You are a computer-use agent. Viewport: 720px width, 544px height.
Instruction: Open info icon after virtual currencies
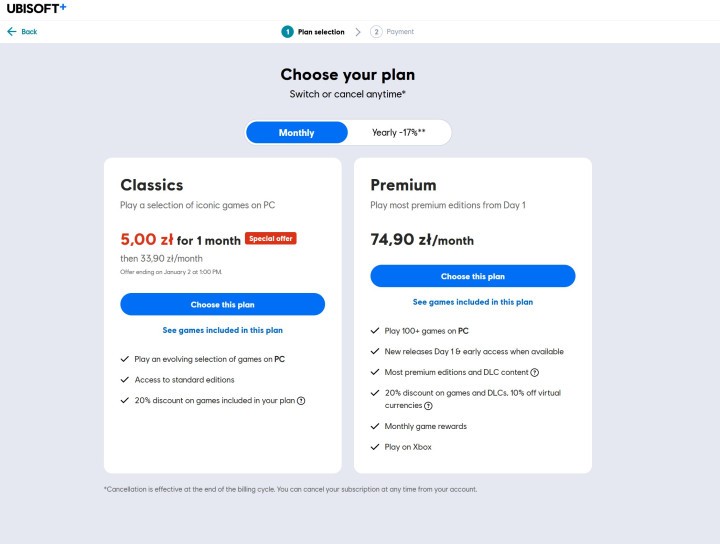pos(428,406)
